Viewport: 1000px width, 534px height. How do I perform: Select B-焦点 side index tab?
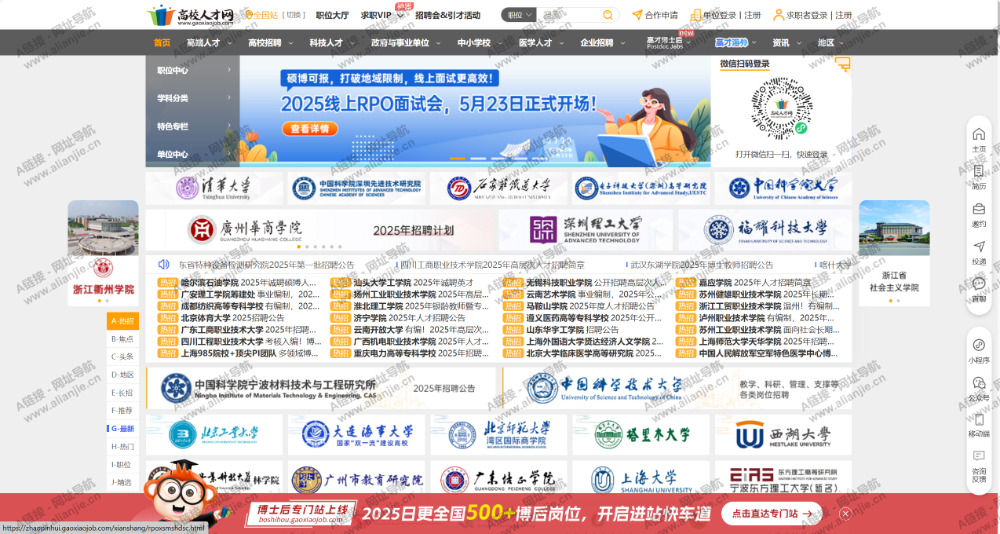(122, 339)
